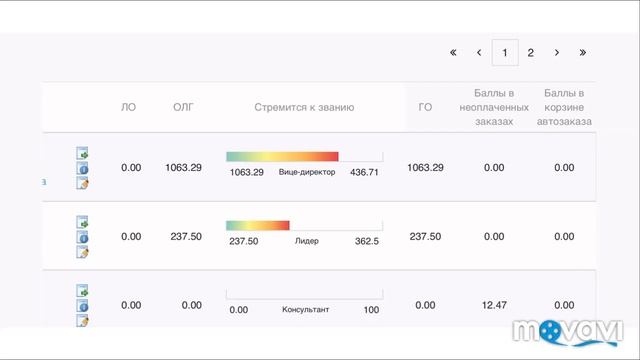Open page 2 in pagination
This screenshot has height=360, width=640.
click(x=531, y=53)
